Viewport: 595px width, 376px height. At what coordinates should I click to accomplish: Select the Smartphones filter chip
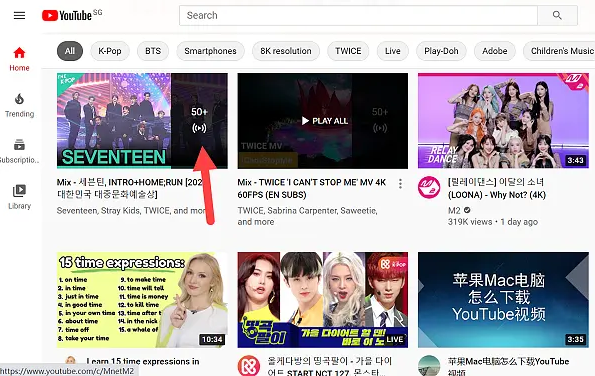pos(210,51)
